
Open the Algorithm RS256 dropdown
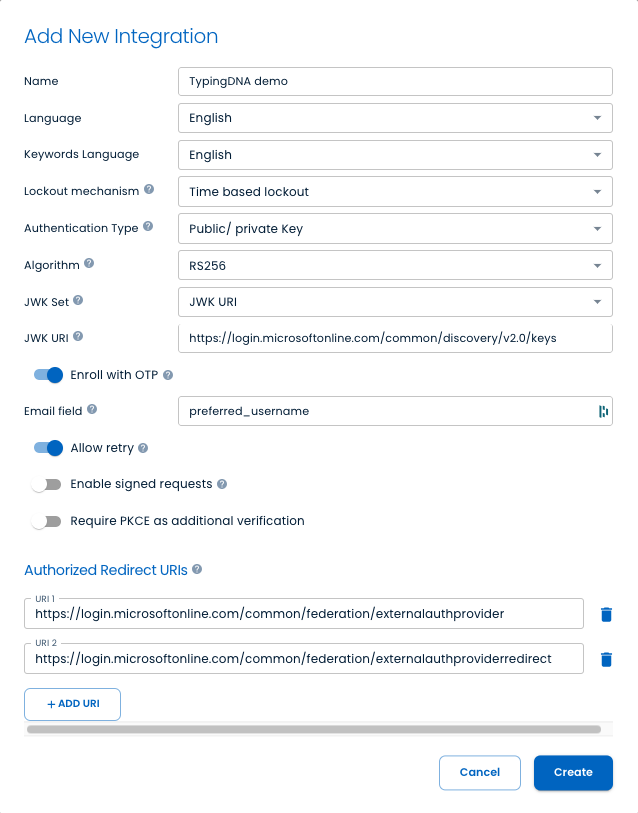394,265
